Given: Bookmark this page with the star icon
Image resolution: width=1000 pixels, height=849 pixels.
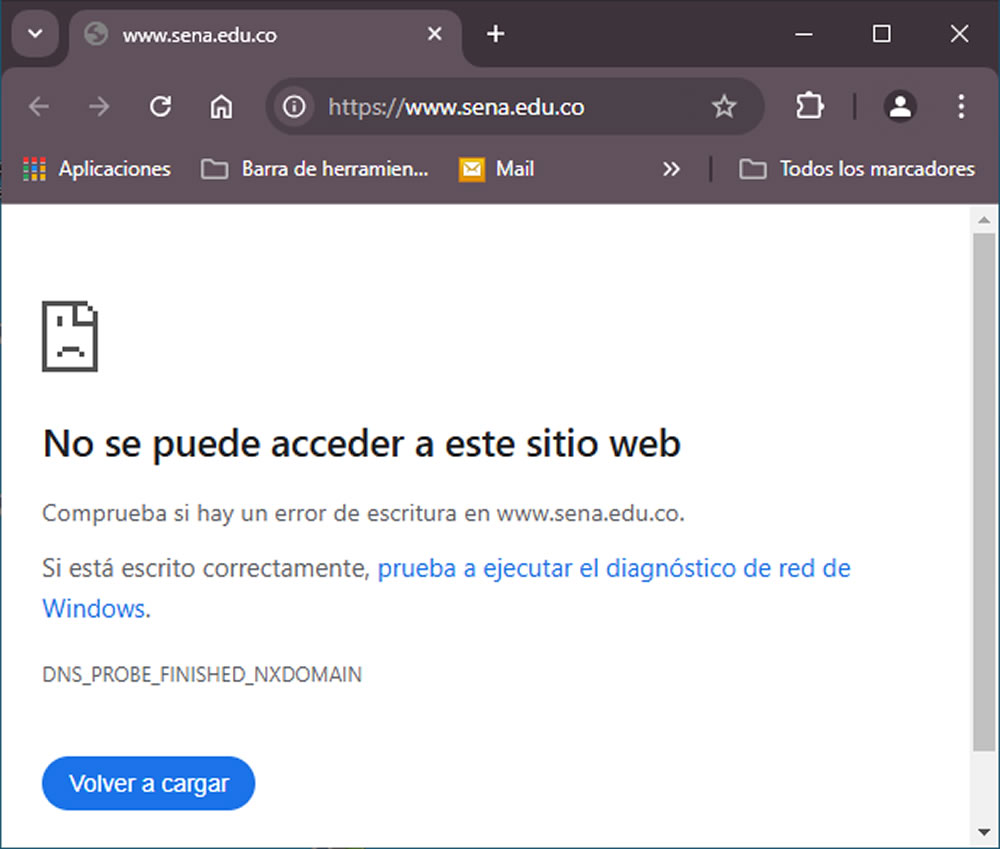Looking at the screenshot, I should (724, 107).
